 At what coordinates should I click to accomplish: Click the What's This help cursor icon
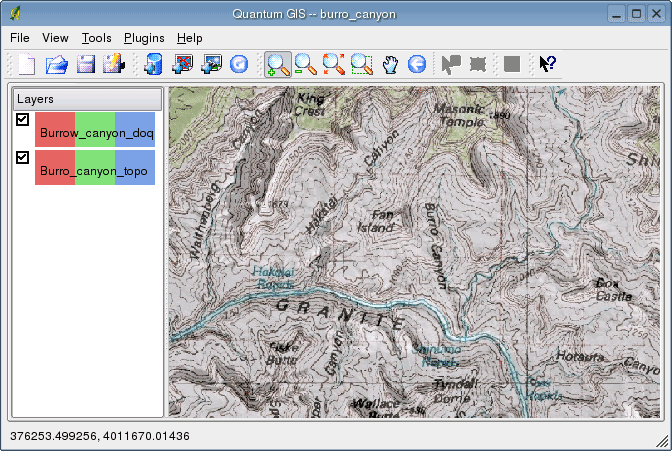click(547, 65)
